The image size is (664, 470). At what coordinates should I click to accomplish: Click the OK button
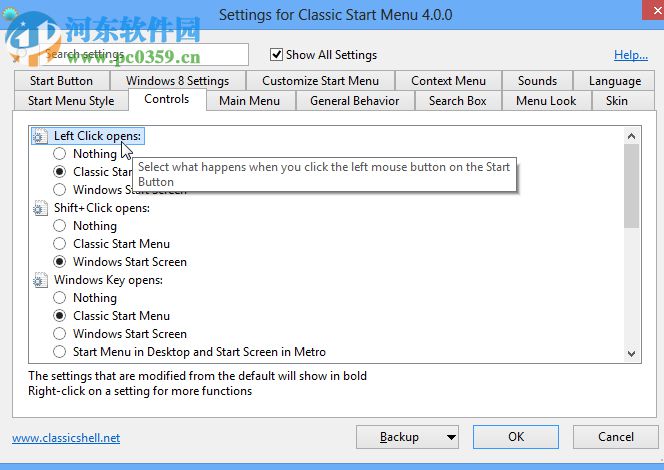pos(516,437)
